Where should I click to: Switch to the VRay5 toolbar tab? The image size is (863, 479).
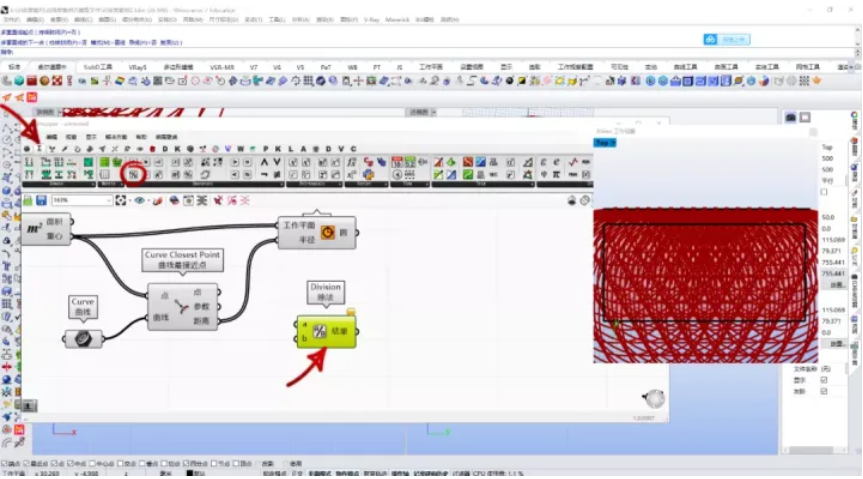(x=138, y=67)
